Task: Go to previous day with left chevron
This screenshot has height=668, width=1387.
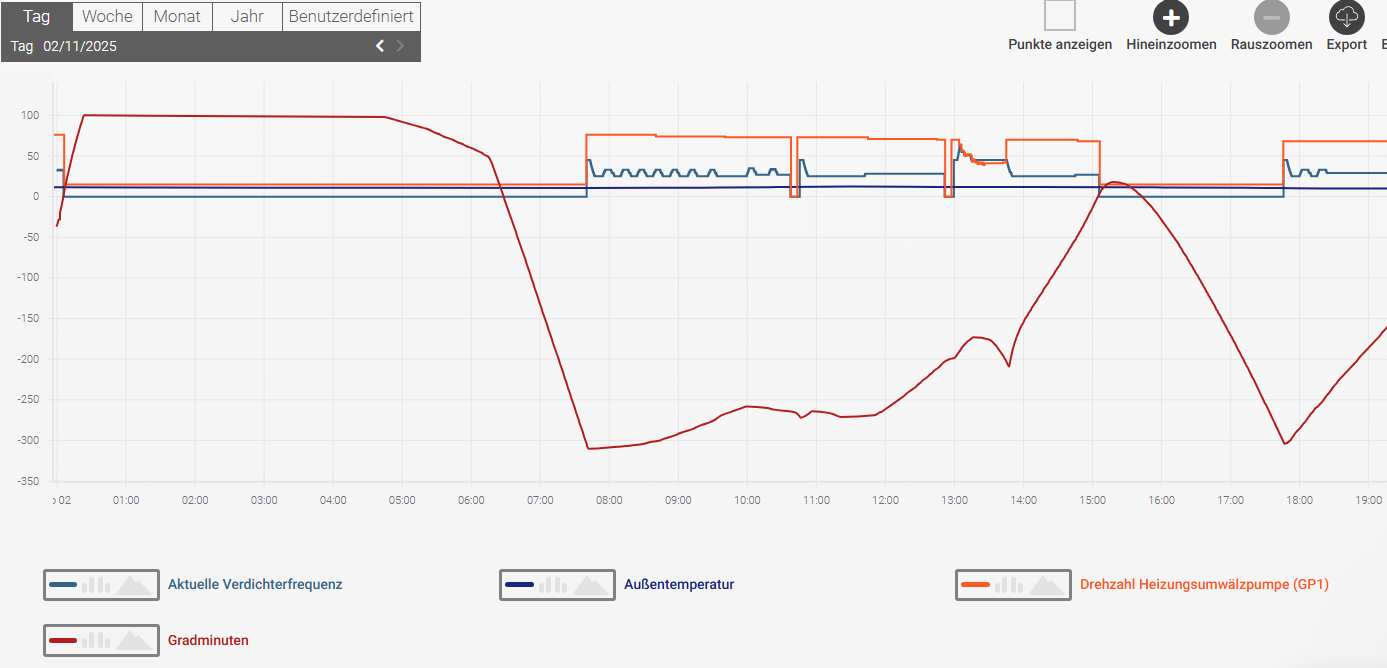Action: click(380, 46)
